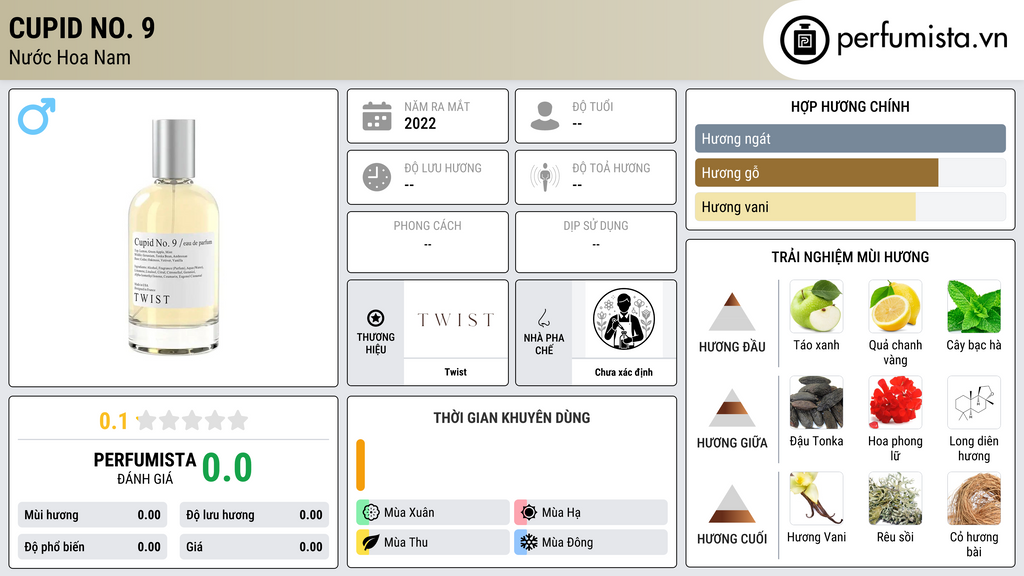Click the star badge icon above Thương hiệu

376,318
